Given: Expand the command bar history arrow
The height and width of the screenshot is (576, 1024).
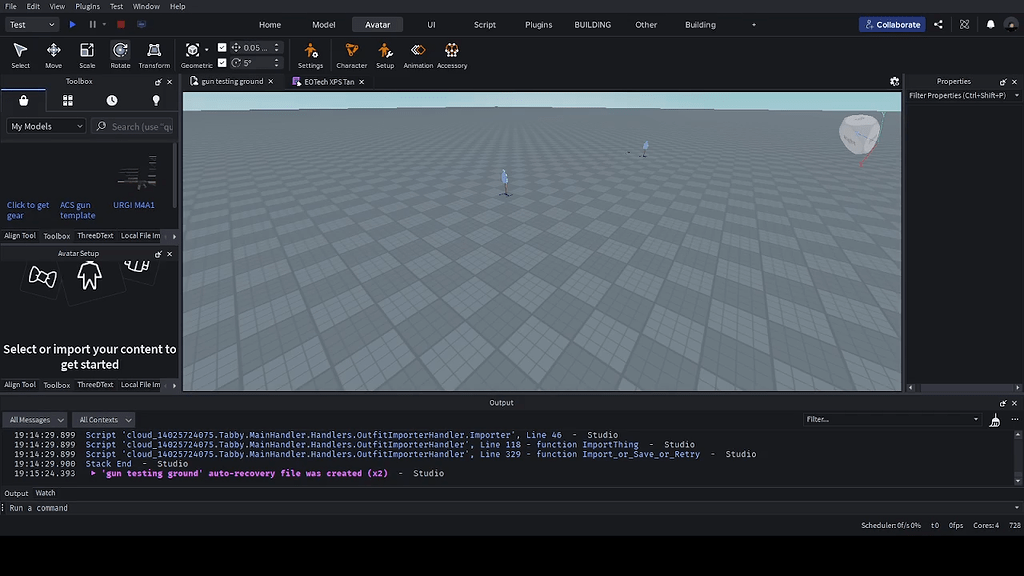Looking at the screenshot, I should [1017, 508].
